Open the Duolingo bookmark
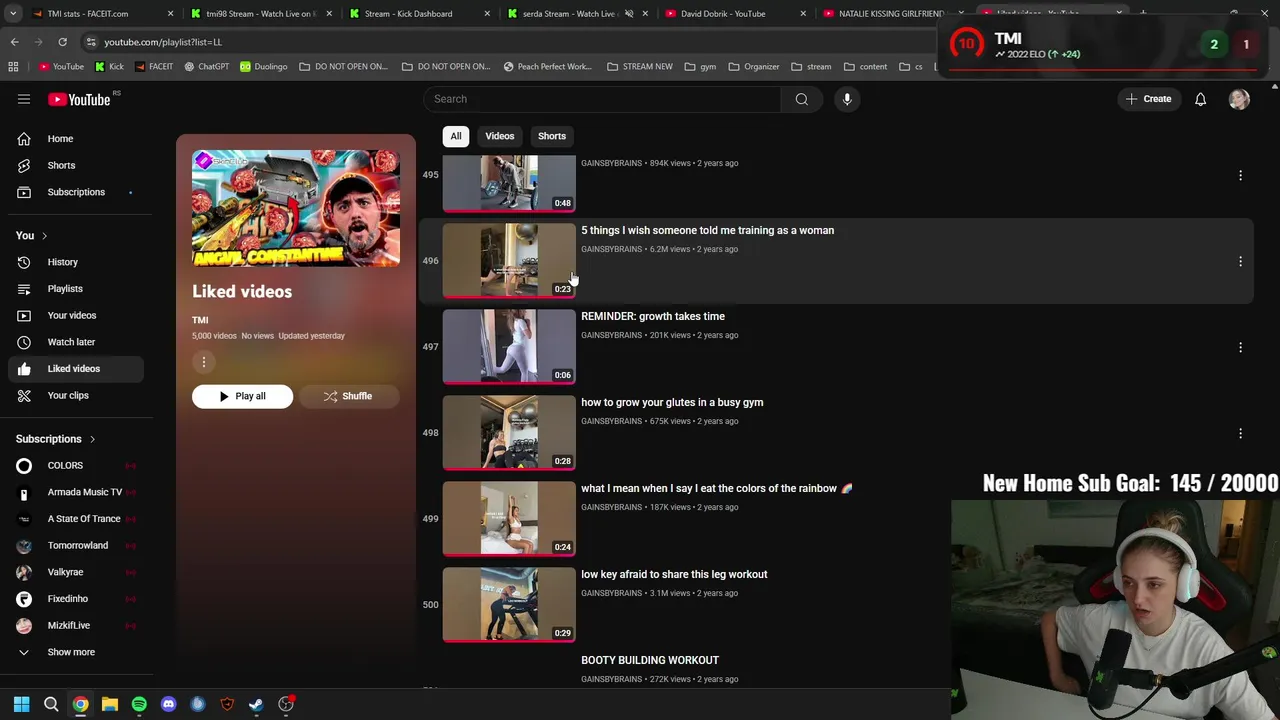 [263, 67]
